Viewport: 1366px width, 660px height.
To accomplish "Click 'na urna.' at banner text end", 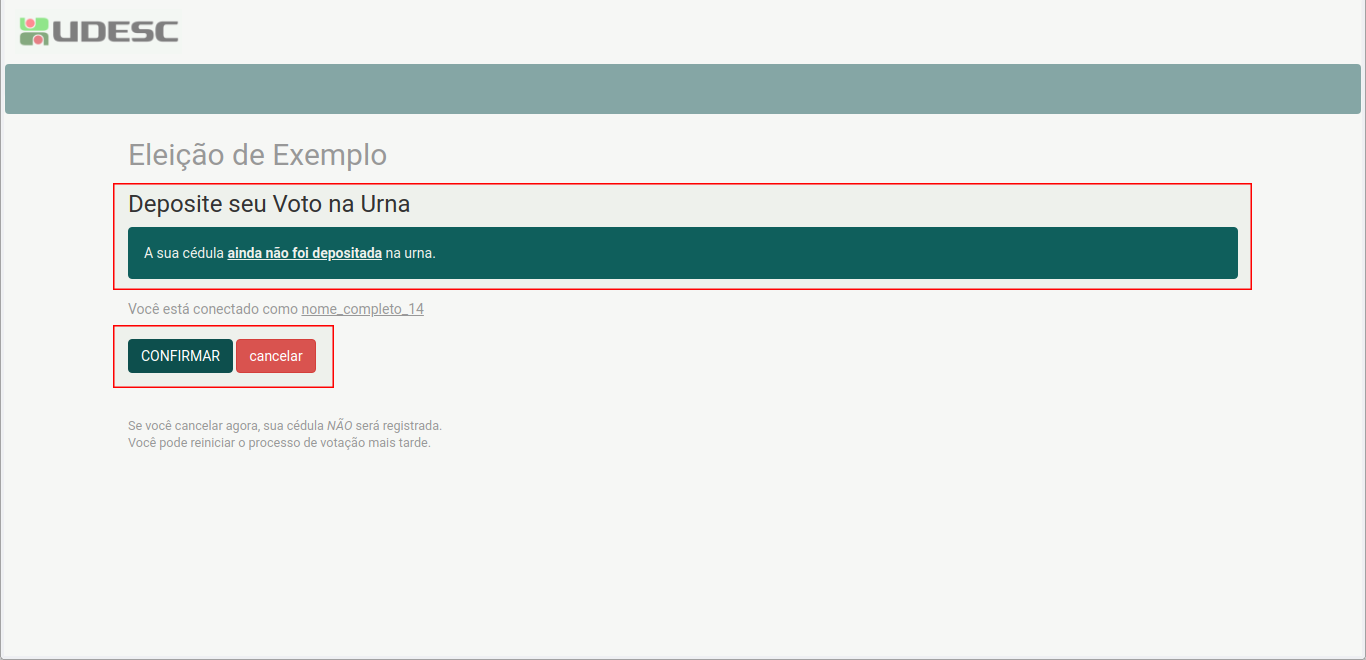I will pyautogui.click(x=410, y=253).
